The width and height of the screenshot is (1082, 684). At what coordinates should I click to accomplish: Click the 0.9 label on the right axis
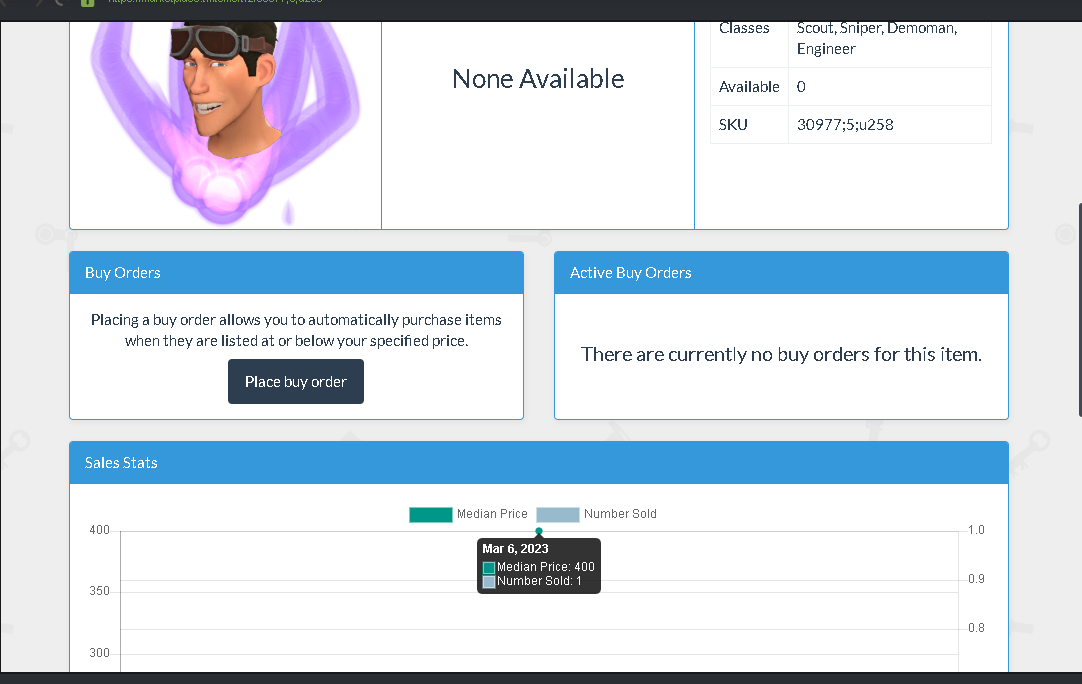(x=976, y=579)
